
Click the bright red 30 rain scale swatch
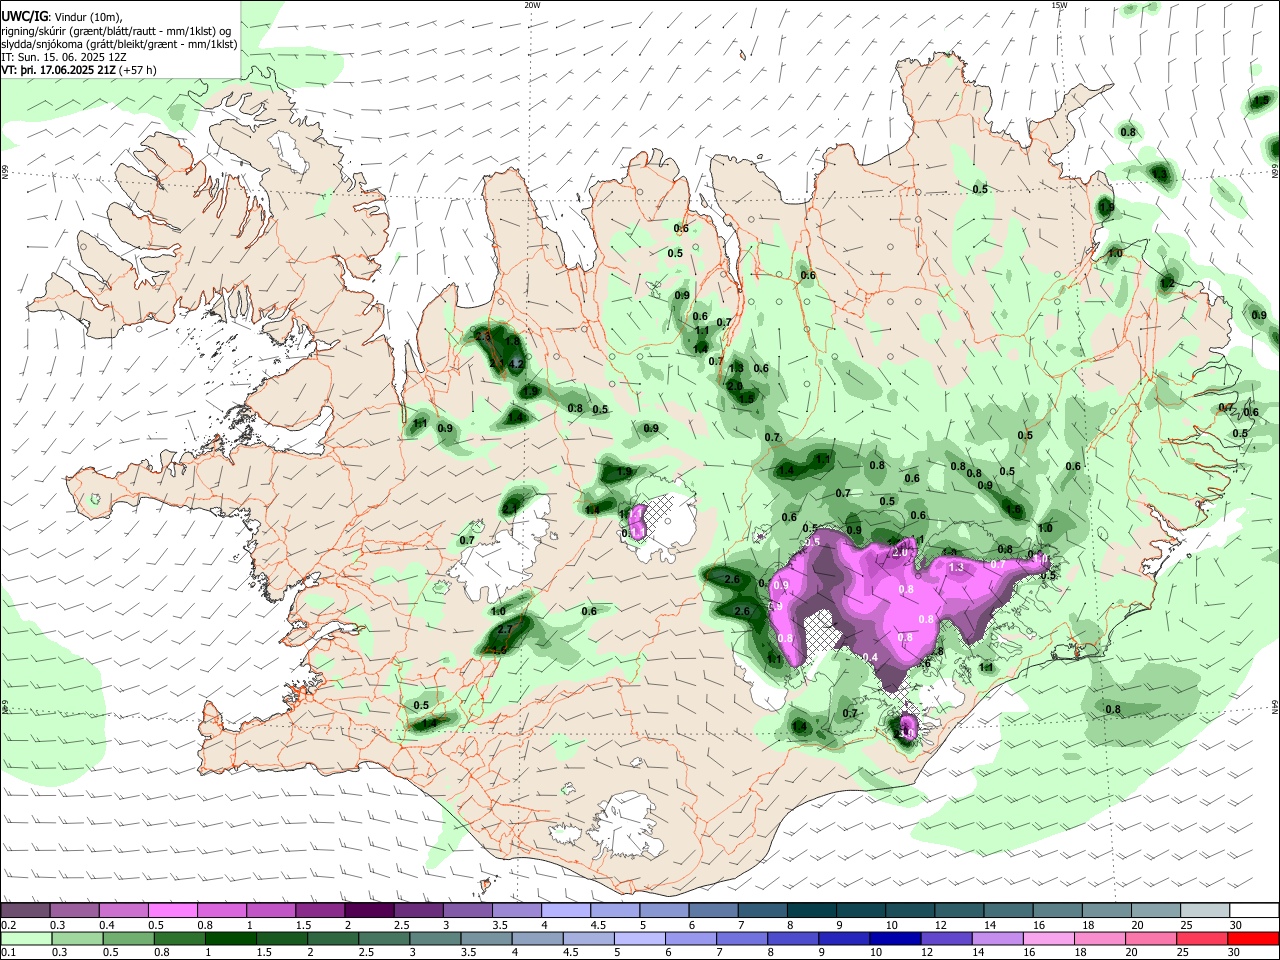[x=1252, y=938]
